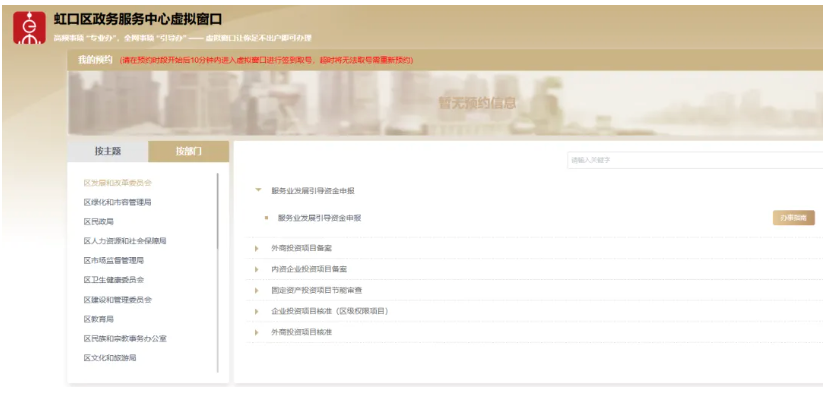This screenshot has height=401, width=833.
Task: Switch to the 按主题 tab
Action: [108, 151]
